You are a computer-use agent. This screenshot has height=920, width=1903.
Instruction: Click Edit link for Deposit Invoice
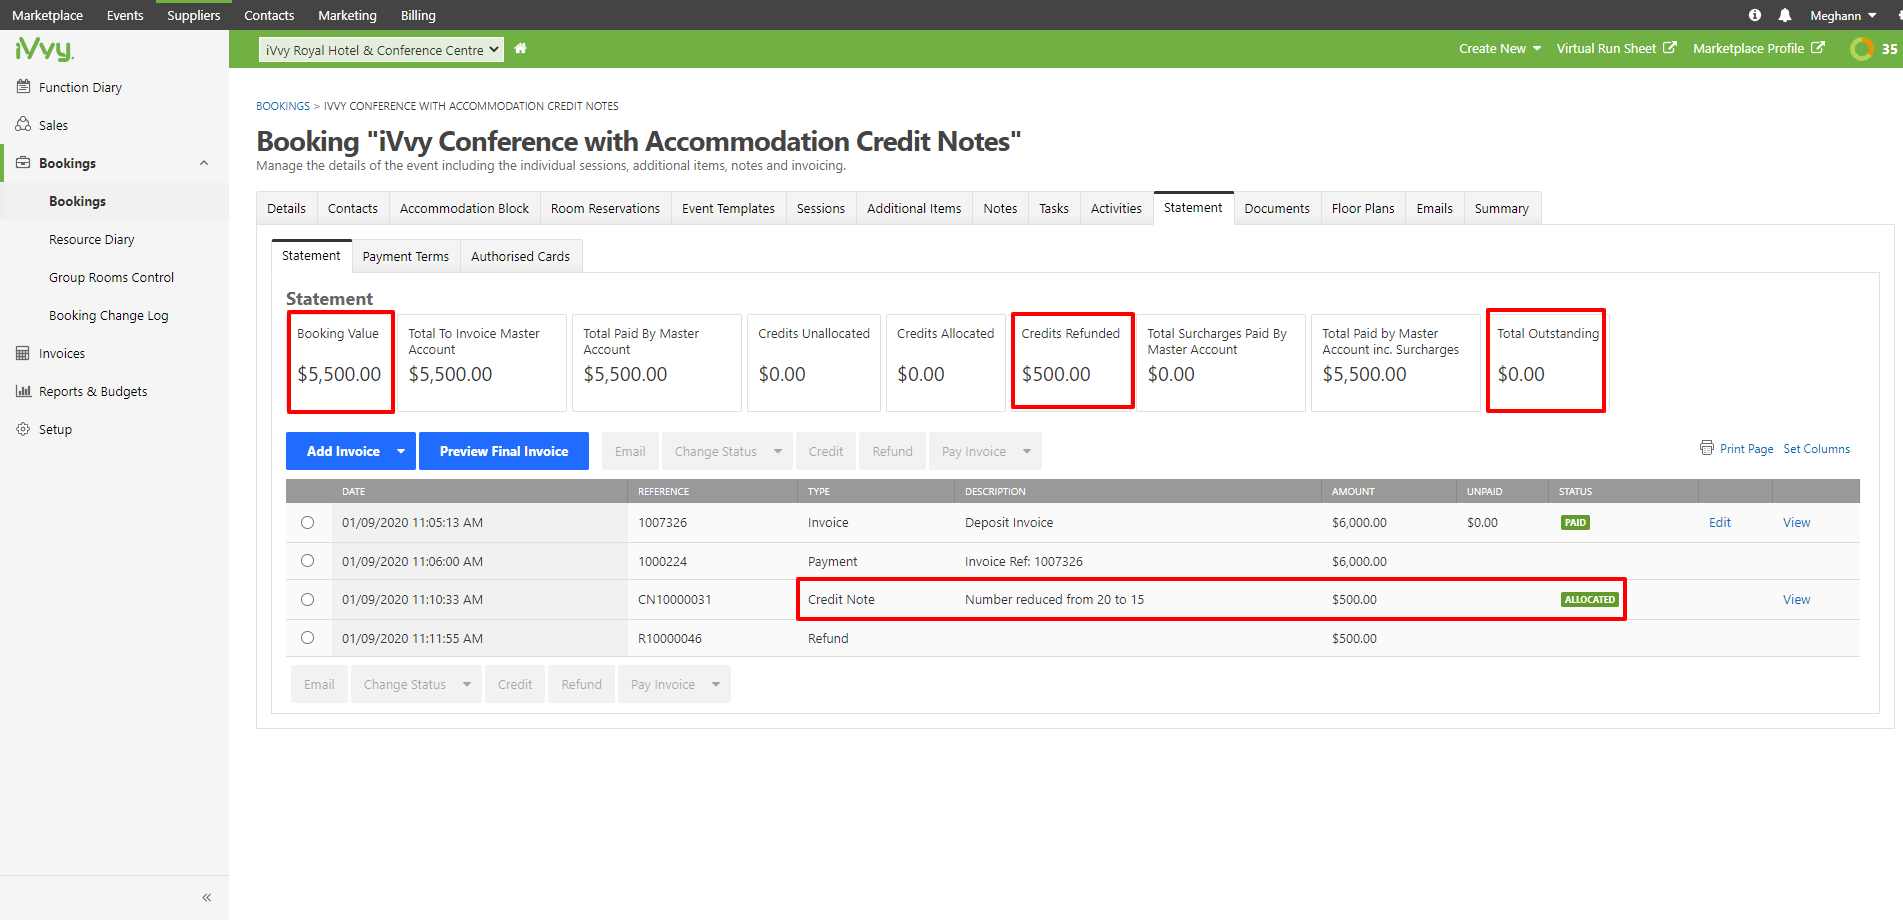(x=1720, y=523)
